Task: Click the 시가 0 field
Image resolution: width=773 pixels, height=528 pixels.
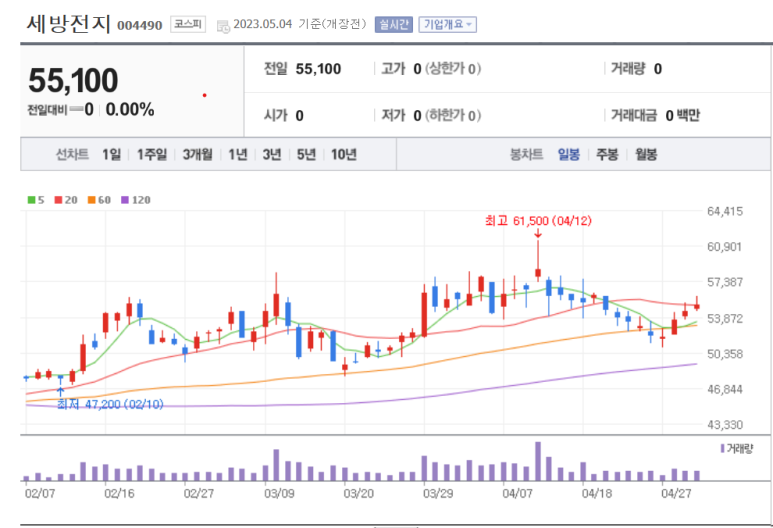Action: tap(283, 115)
